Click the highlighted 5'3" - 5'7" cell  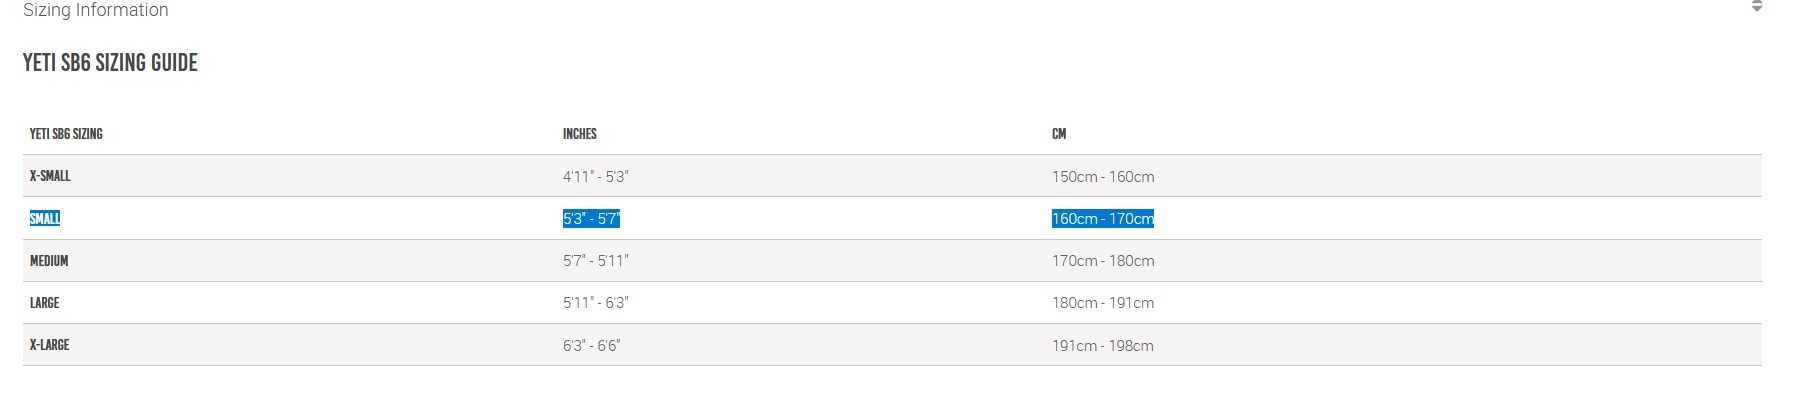[x=591, y=219]
